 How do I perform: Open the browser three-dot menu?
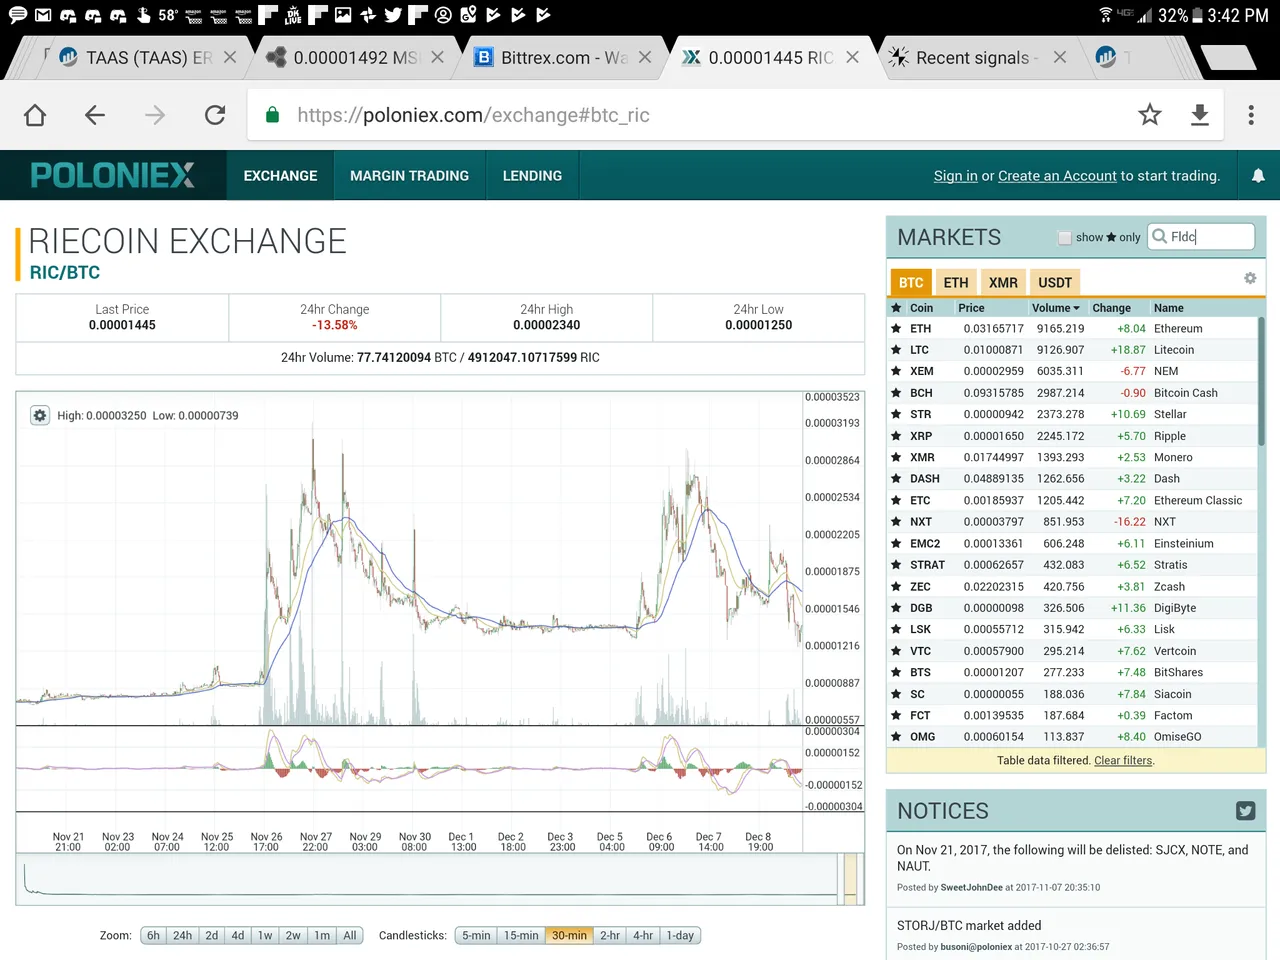1251,115
